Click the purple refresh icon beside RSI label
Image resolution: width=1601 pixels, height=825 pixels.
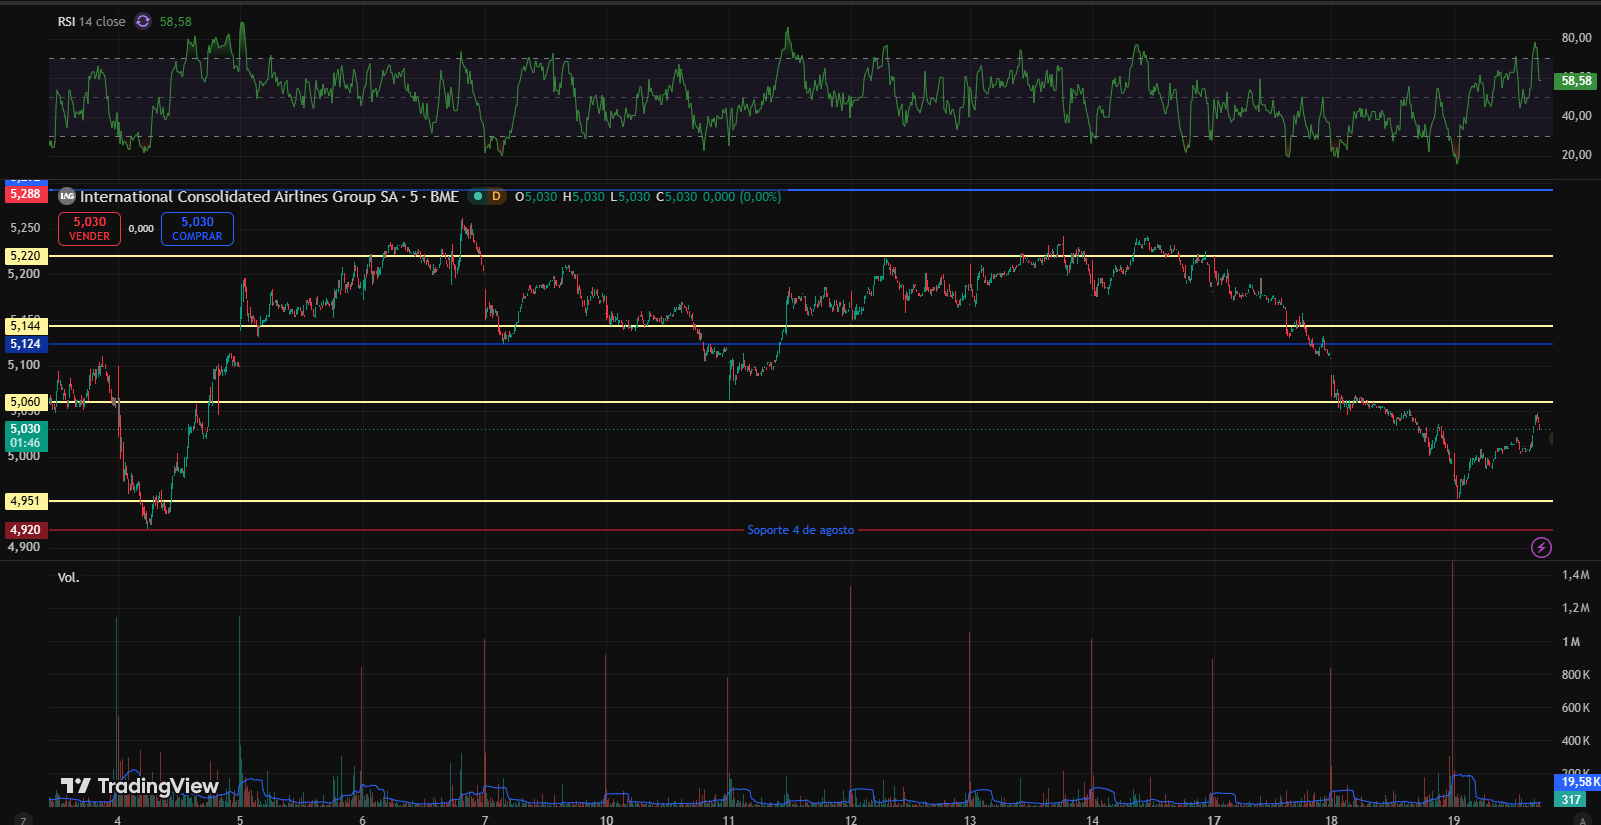pos(143,21)
